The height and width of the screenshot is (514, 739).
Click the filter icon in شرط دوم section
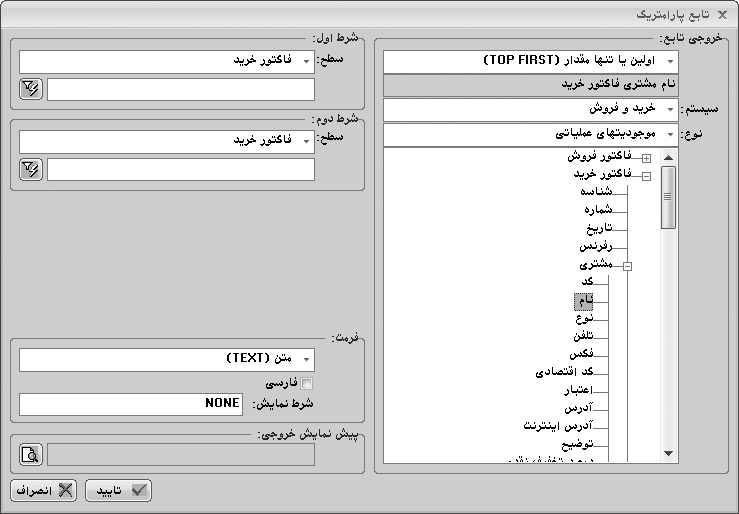coord(30,169)
